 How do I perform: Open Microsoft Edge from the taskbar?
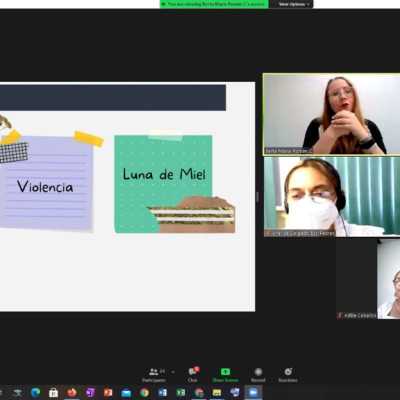tap(36, 393)
